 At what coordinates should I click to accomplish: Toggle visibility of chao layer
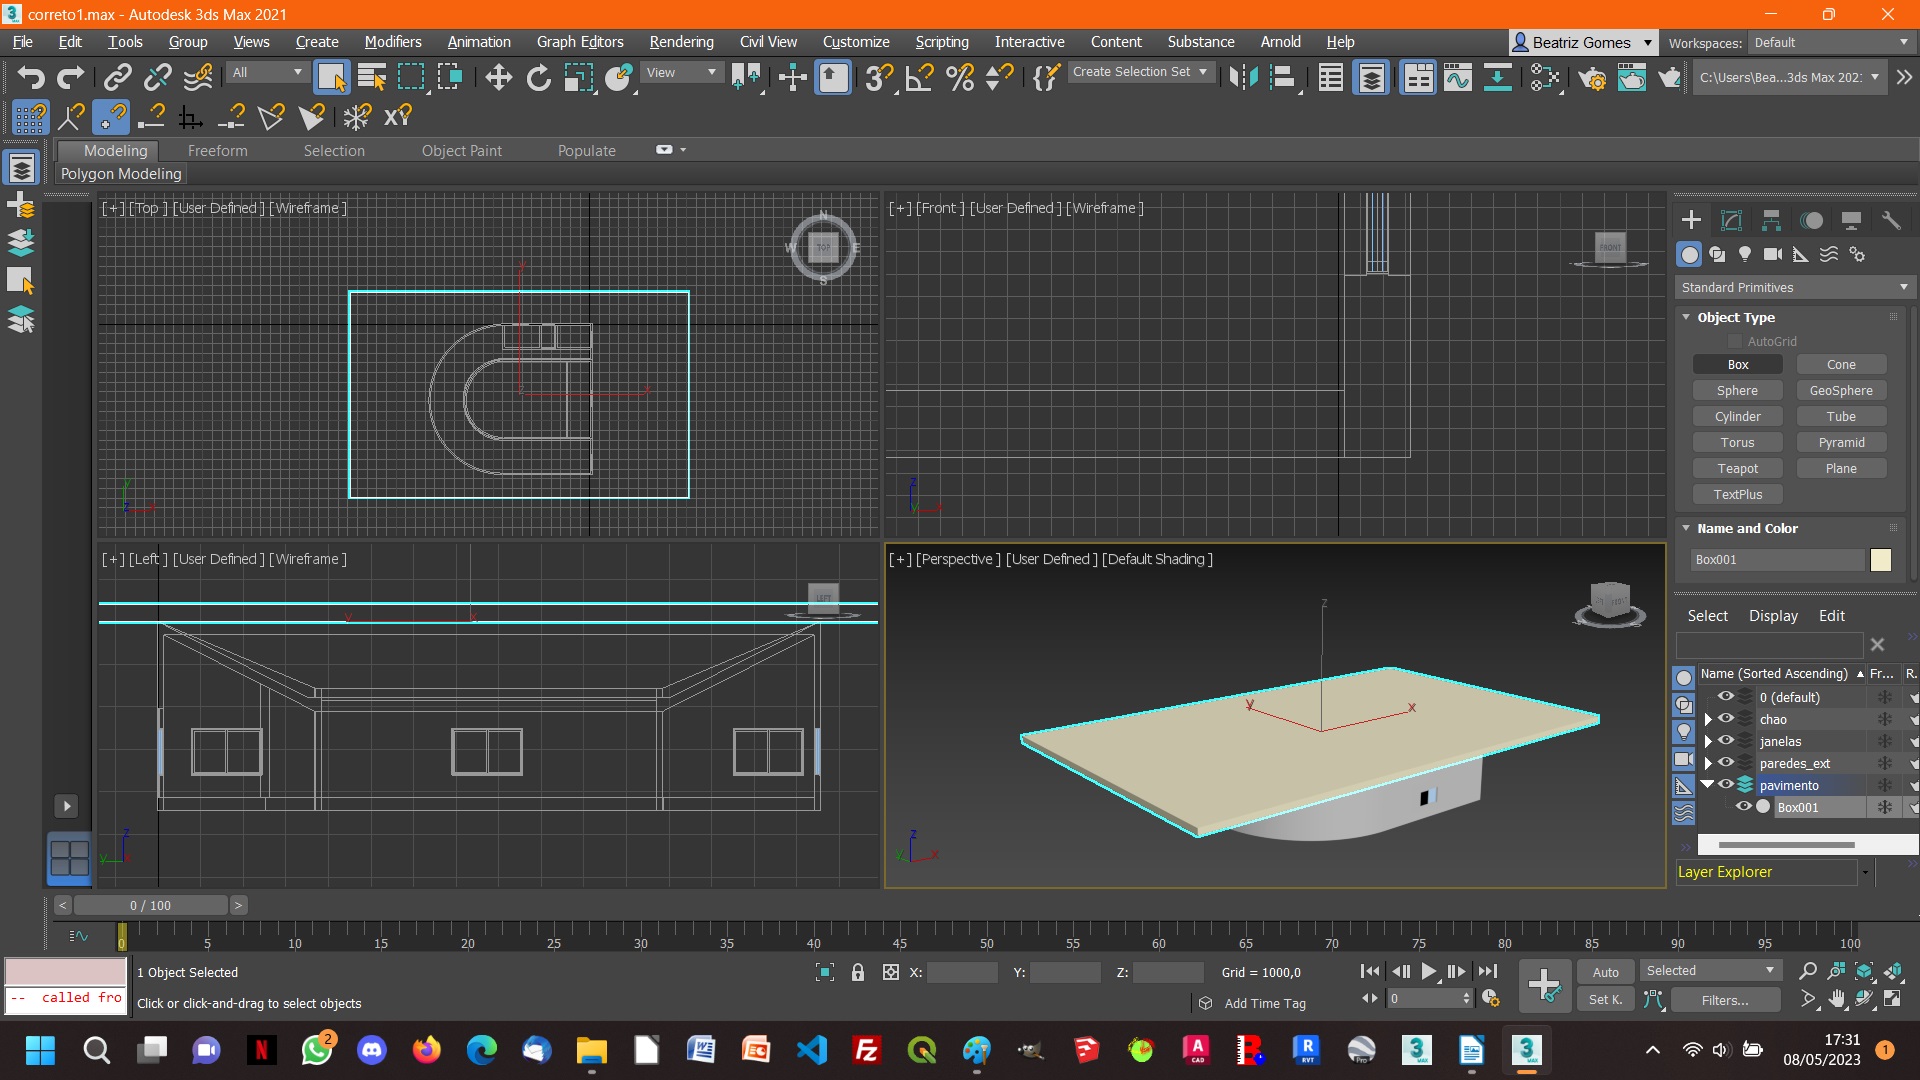click(1726, 719)
